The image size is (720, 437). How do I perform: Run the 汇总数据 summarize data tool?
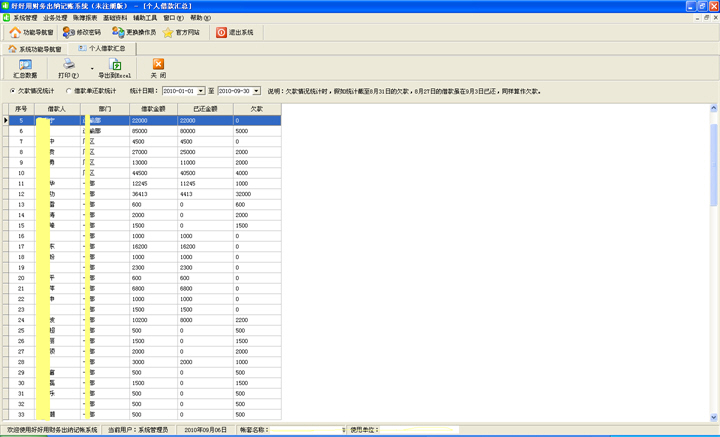click(x=25, y=68)
